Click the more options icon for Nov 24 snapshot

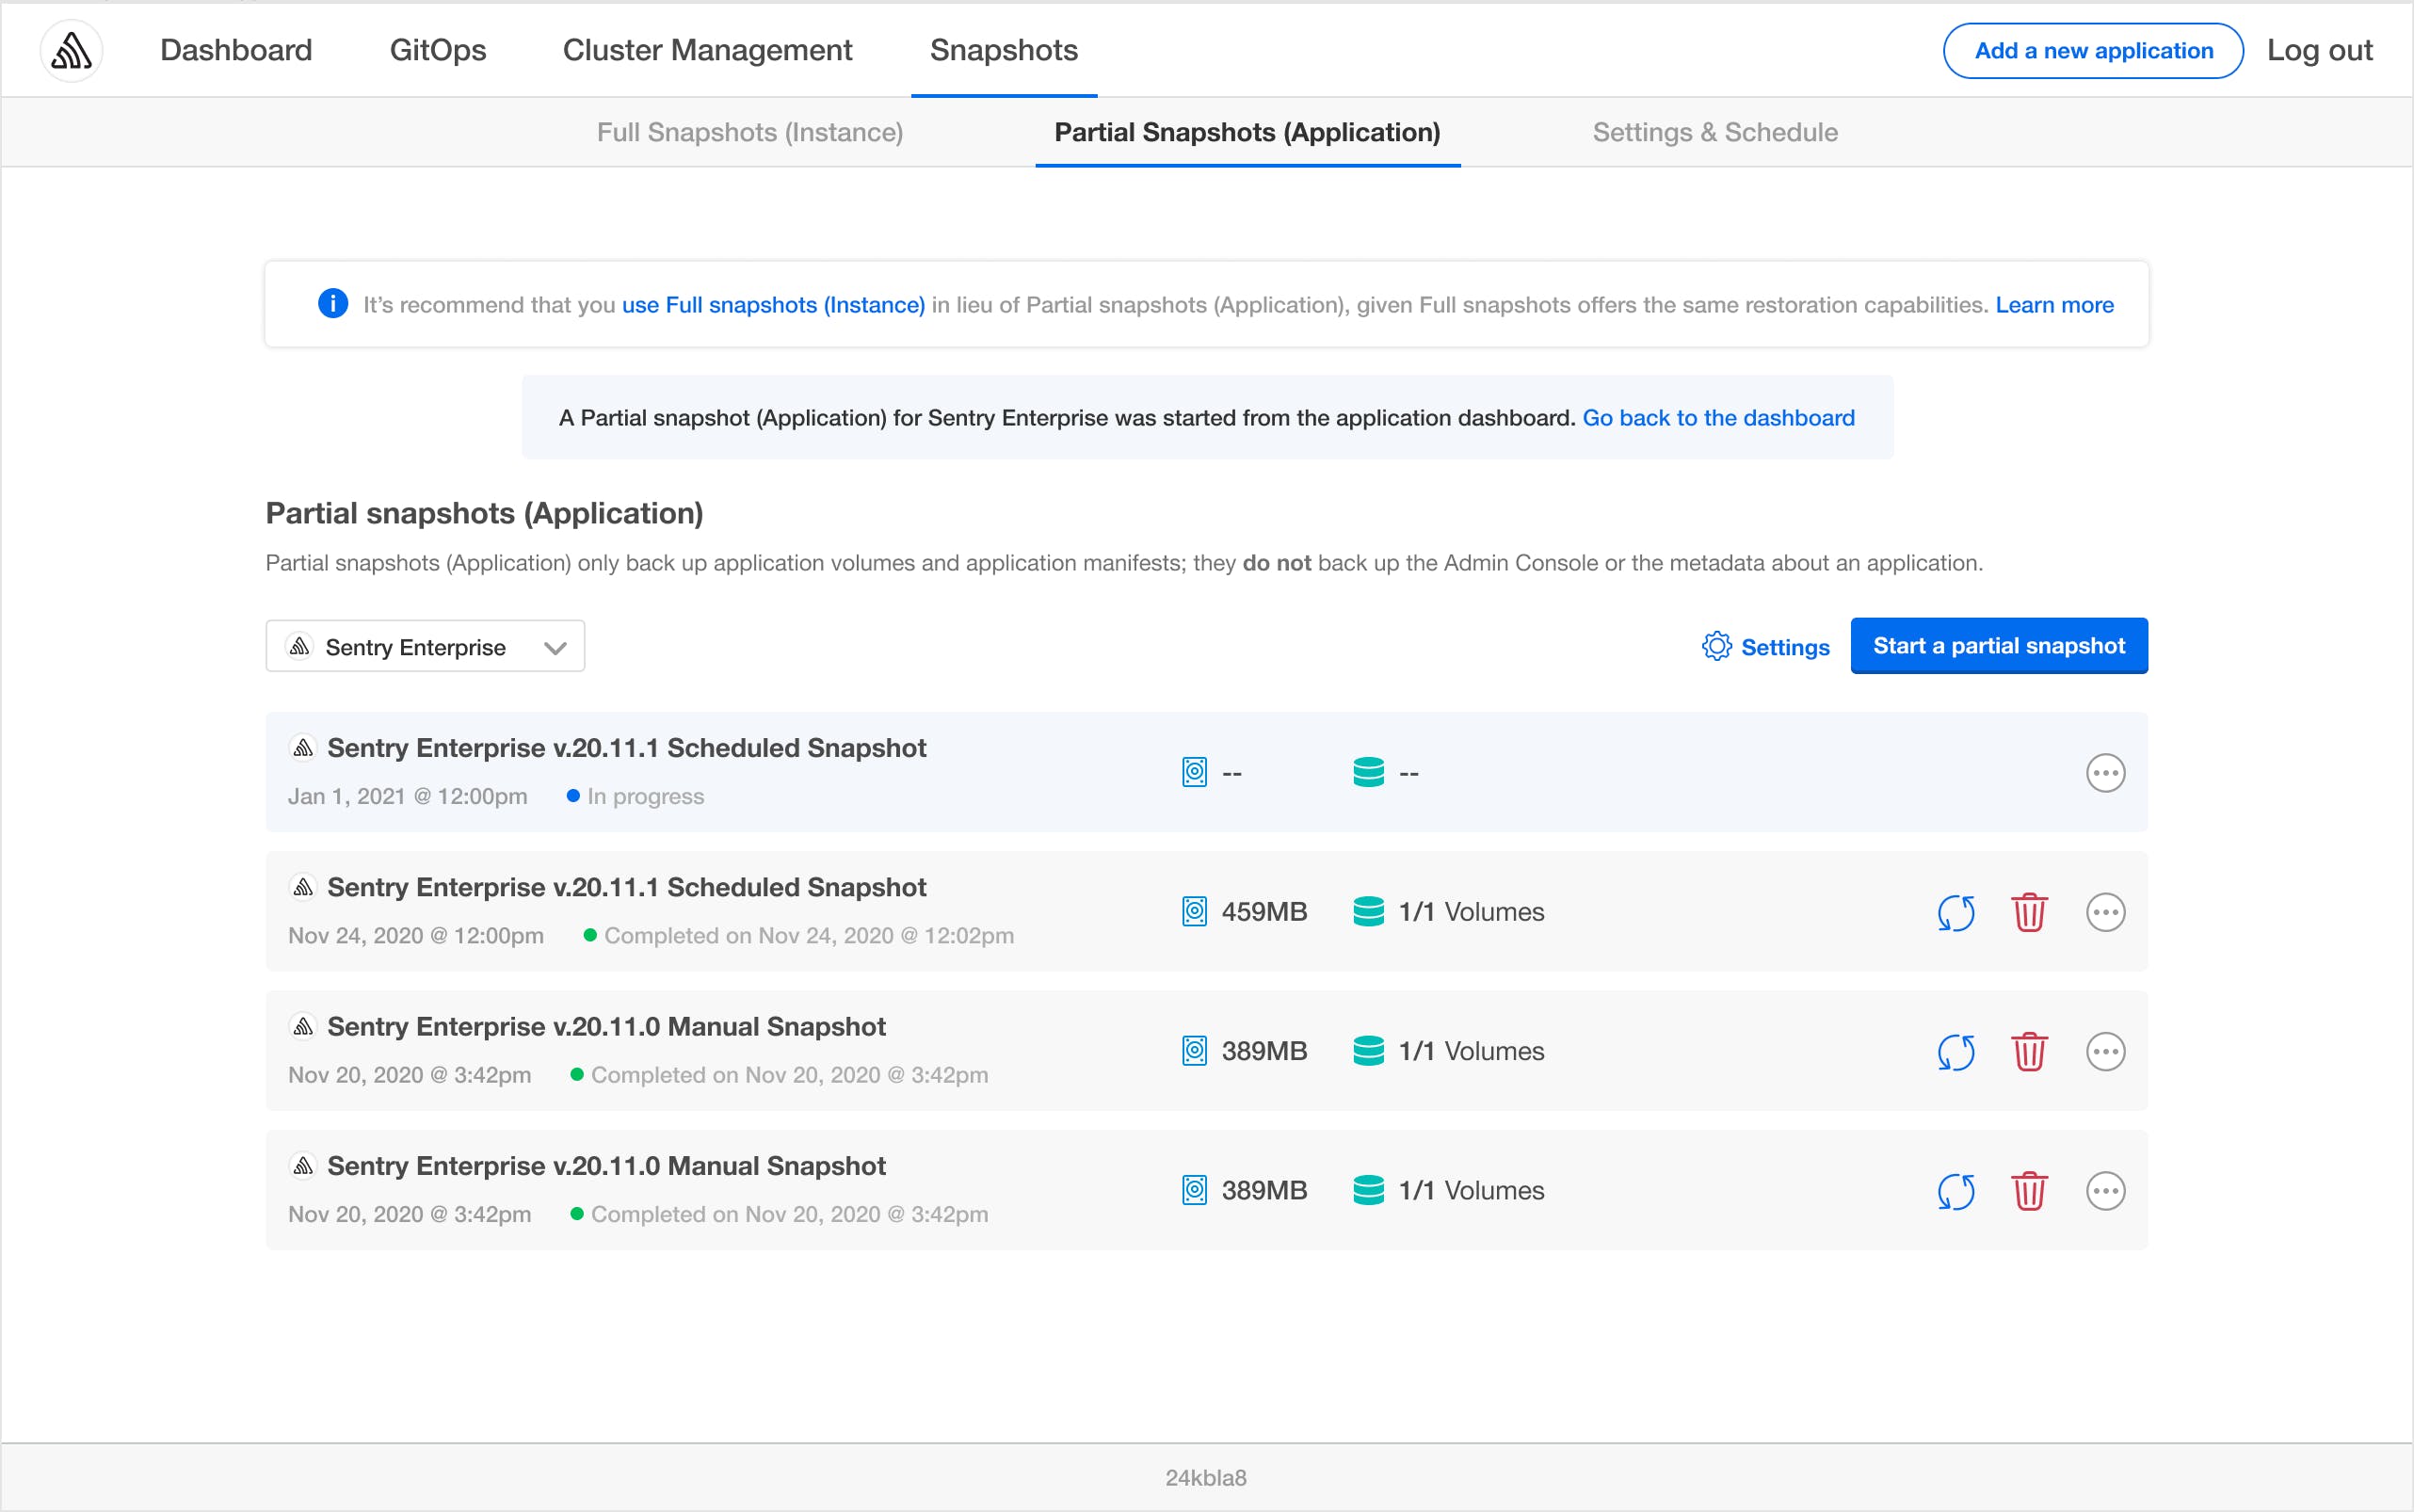click(2106, 911)
